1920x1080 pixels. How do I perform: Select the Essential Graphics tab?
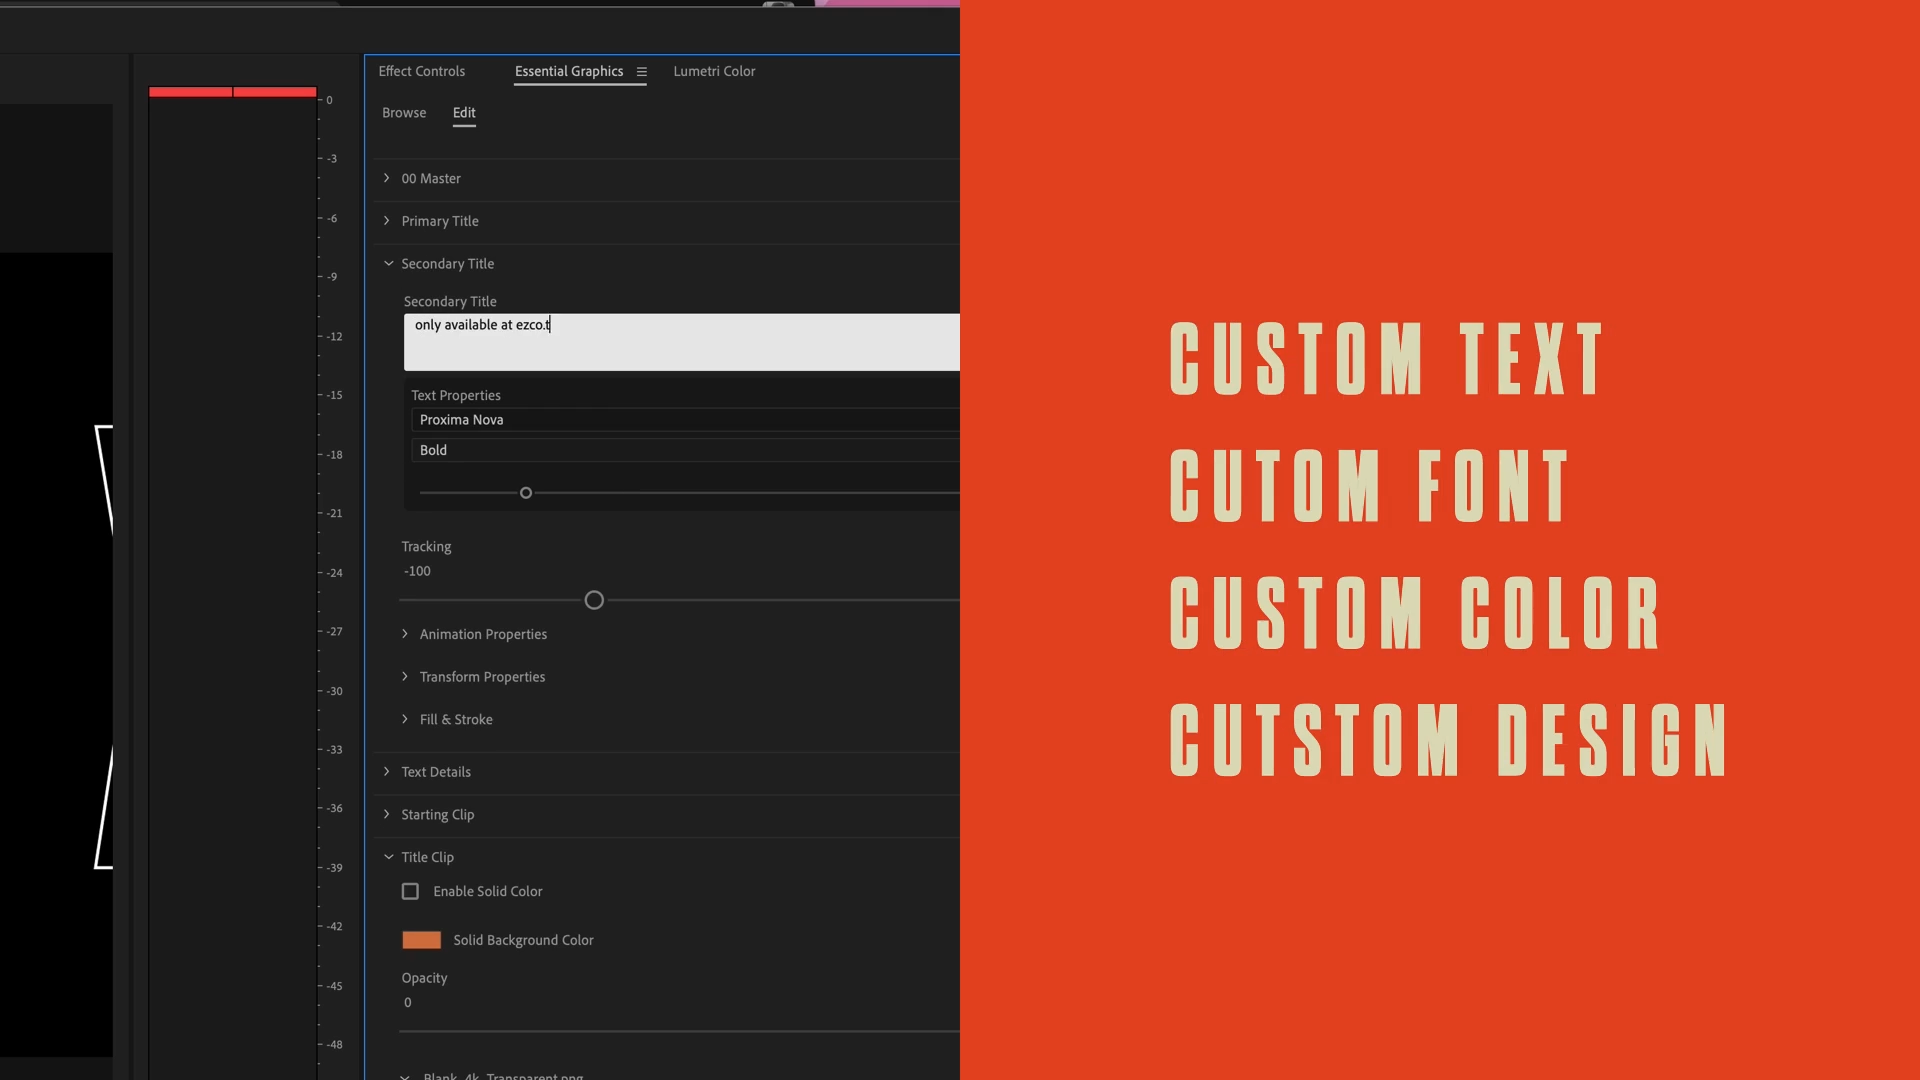pos(569,71)
